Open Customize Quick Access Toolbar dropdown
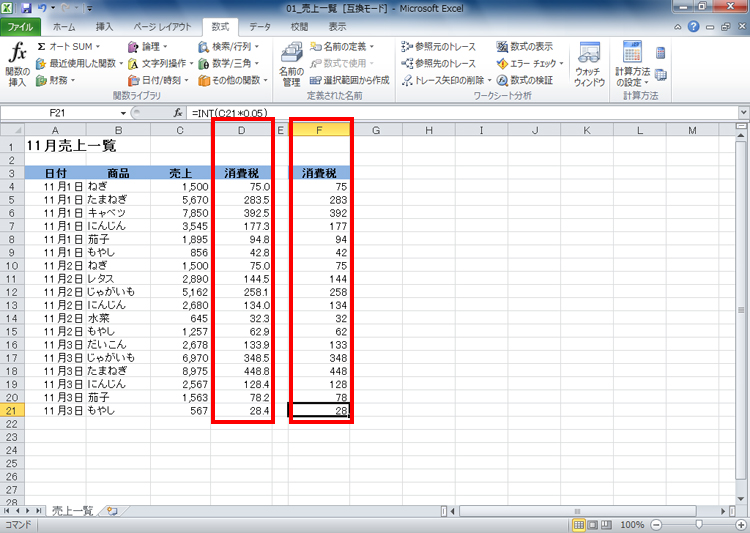 89,8
